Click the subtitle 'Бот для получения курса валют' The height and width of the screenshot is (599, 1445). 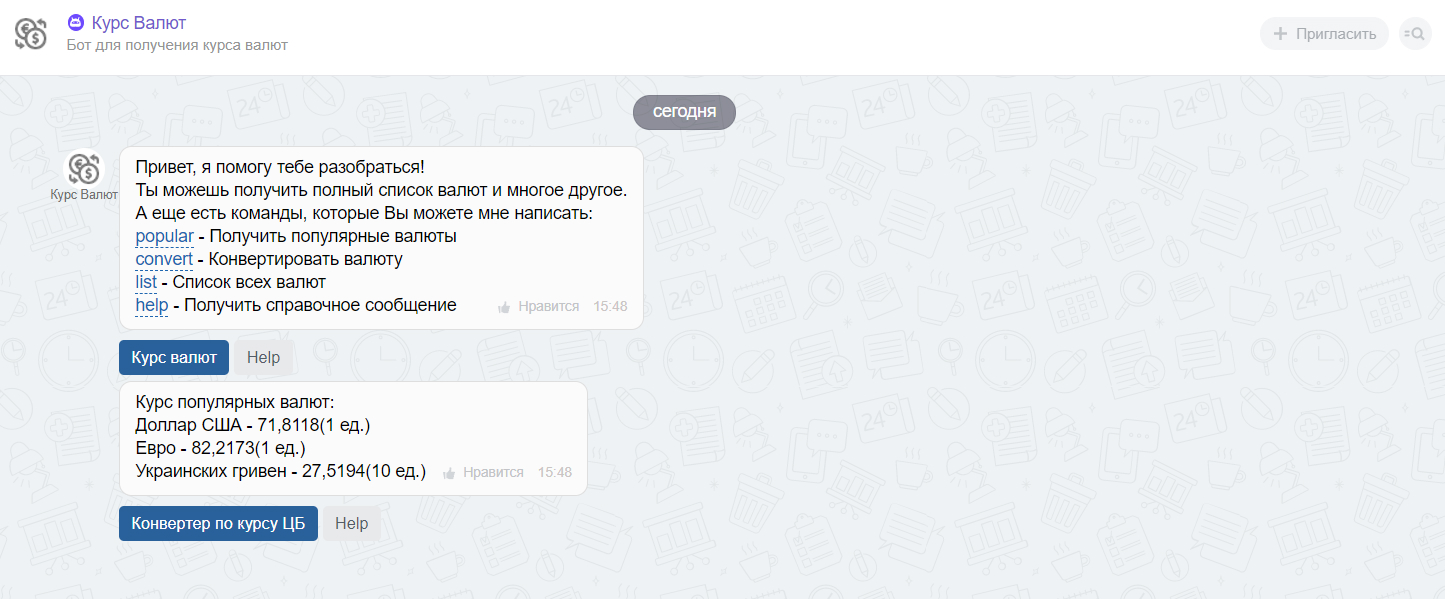point(177,45)
